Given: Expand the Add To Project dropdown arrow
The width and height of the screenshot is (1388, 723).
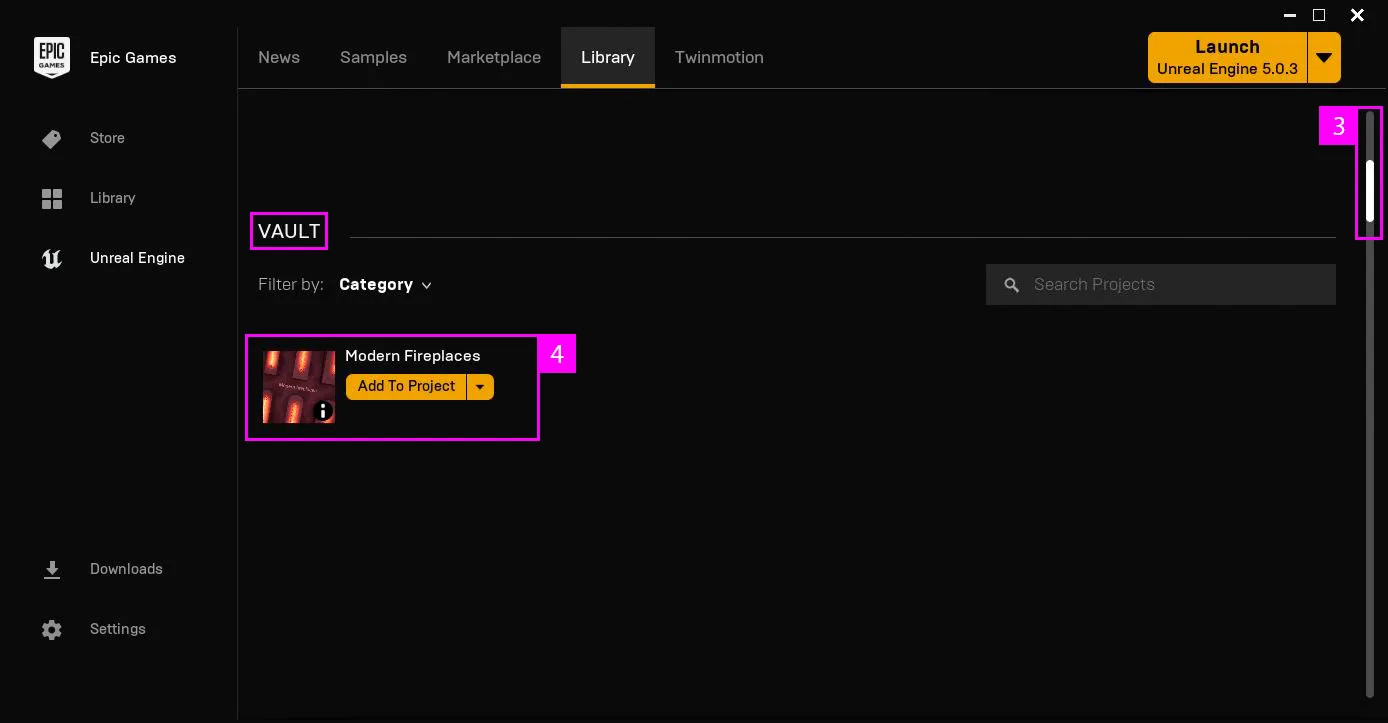Looking at the screenshot, I should (480, 387).
